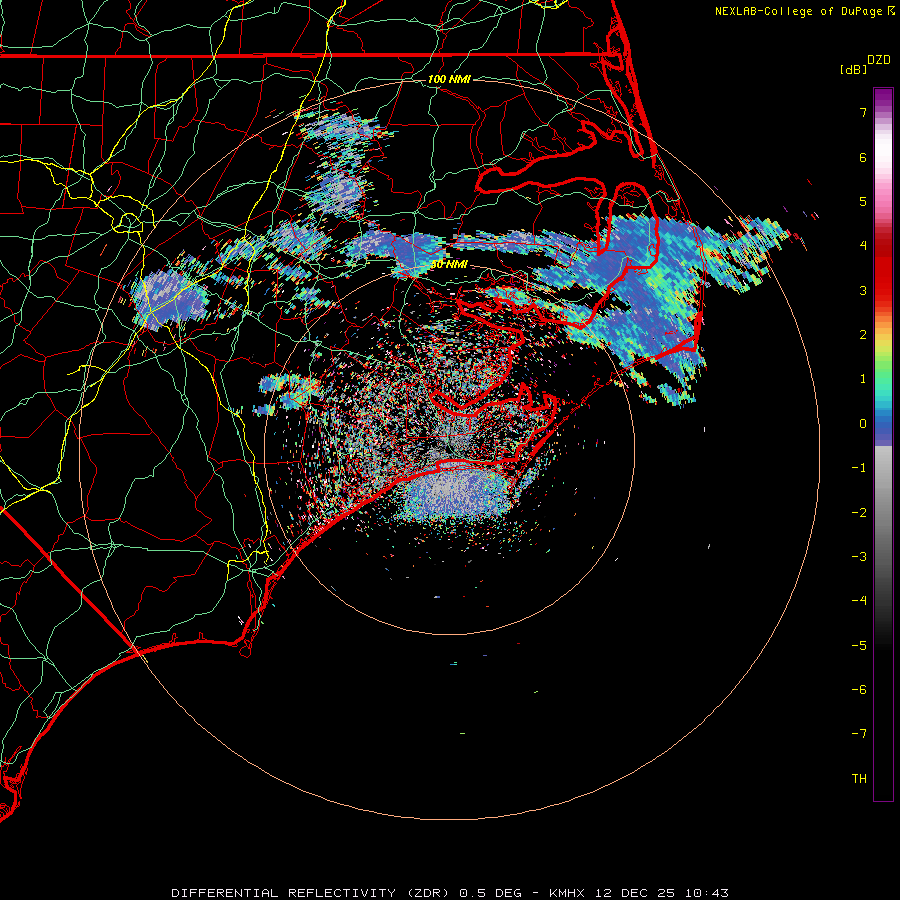Click the scale value -2 on the legend
900x900 pixels.
pyautogui.click(x=859, y=513)
